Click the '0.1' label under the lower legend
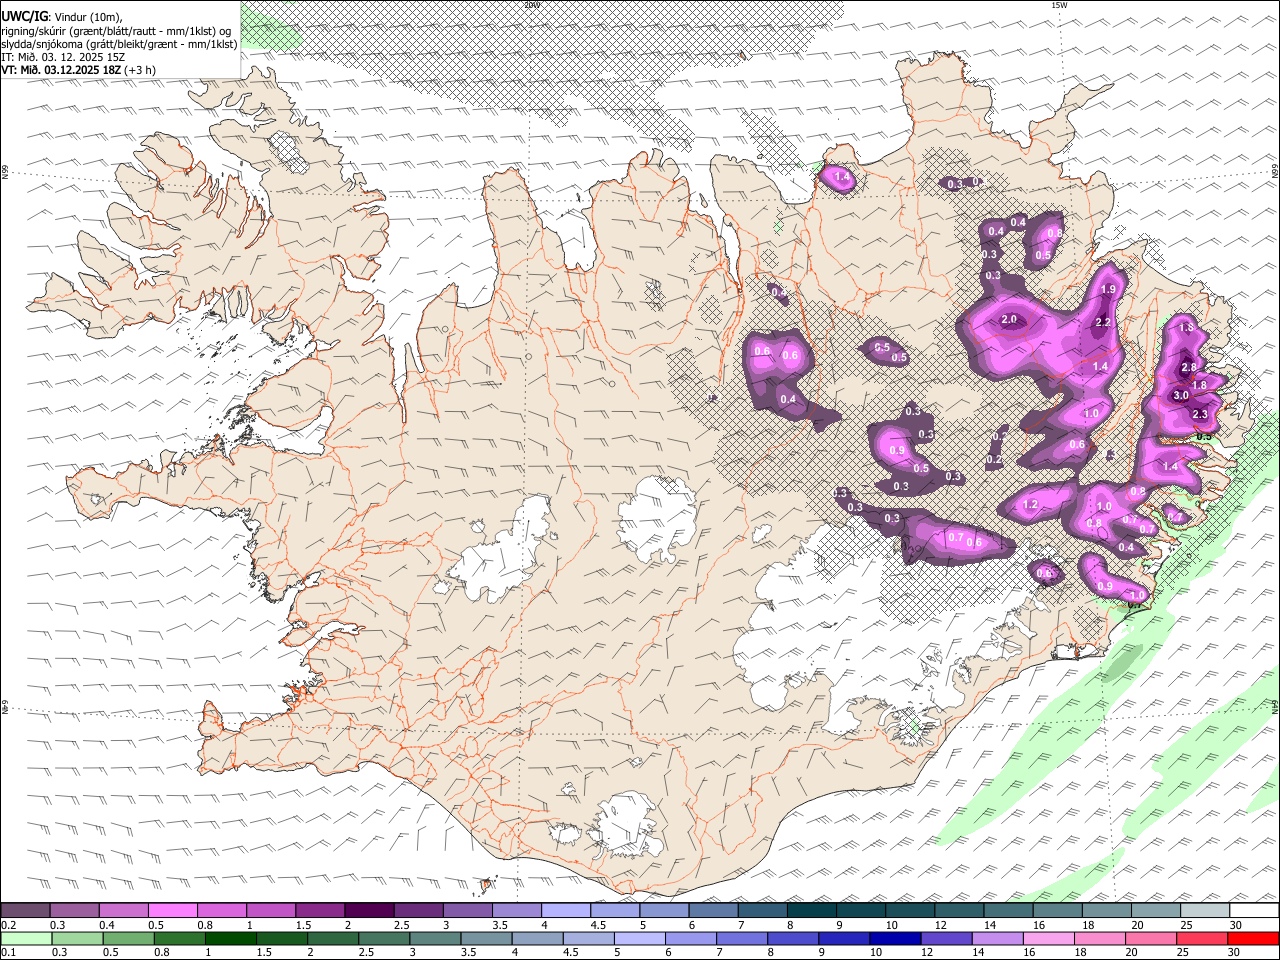 (8, 952)
